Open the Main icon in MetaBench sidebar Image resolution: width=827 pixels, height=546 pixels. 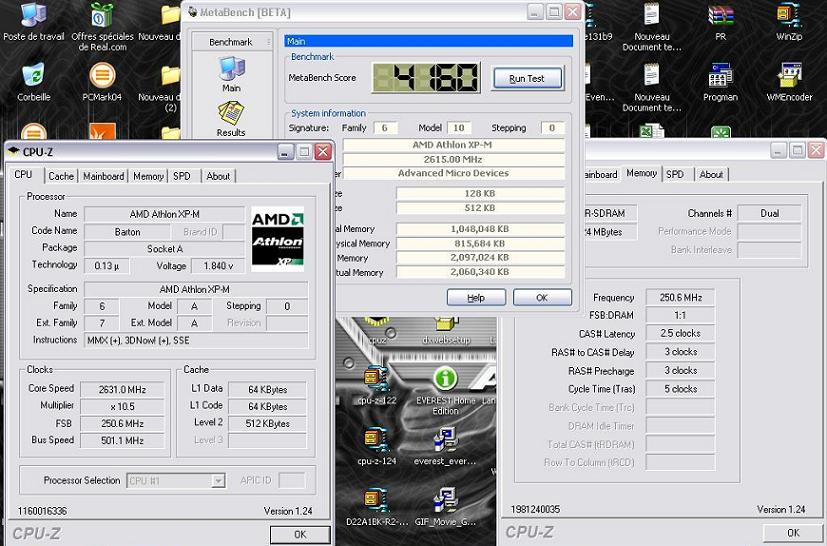(232, 74)
